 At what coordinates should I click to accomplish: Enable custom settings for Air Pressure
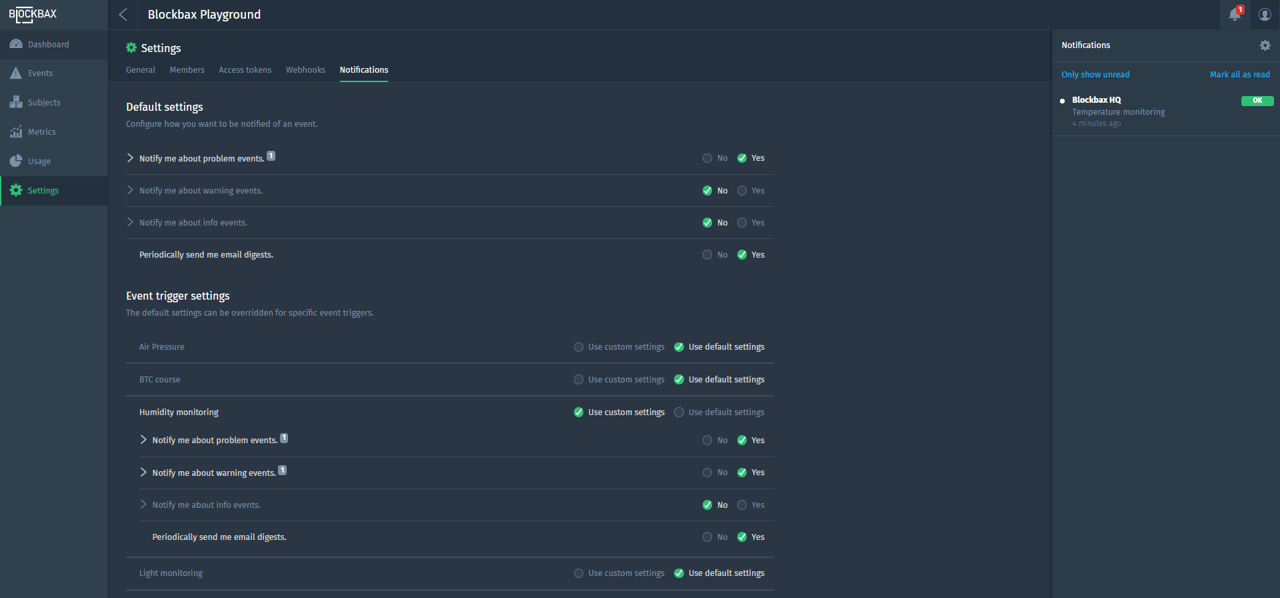tap(578, 346)
